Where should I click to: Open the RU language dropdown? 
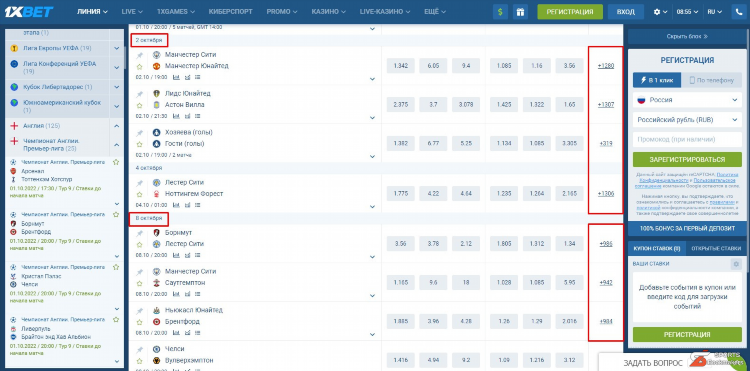(715, 12)
